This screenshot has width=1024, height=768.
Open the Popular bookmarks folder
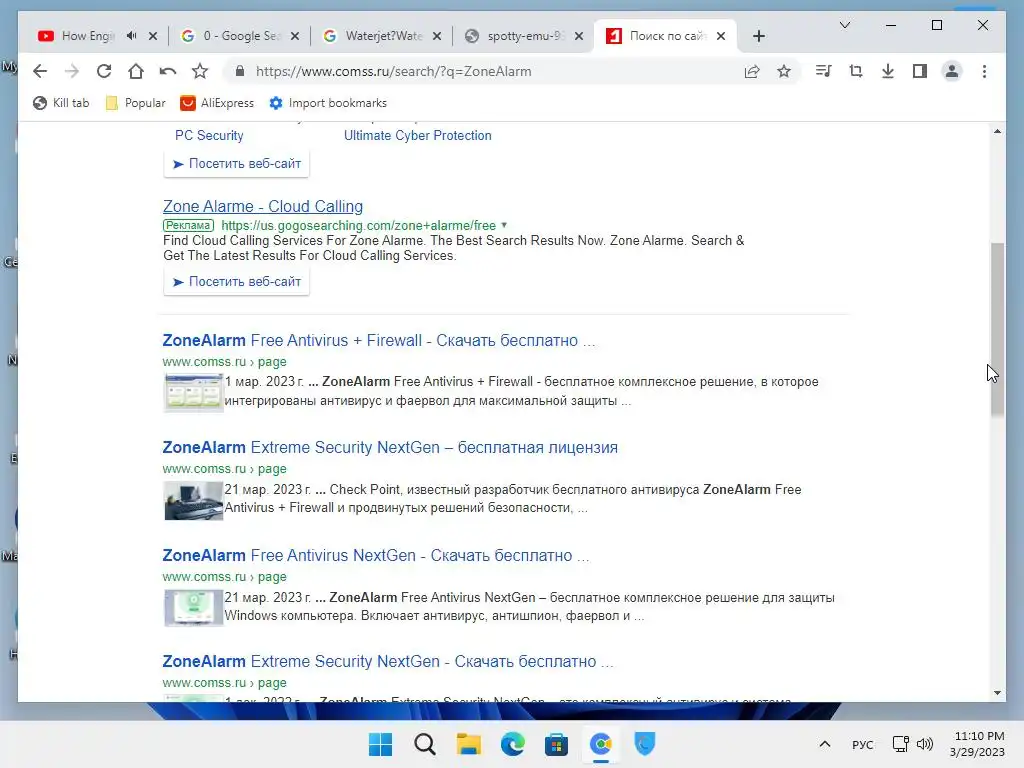coord(135,103)
